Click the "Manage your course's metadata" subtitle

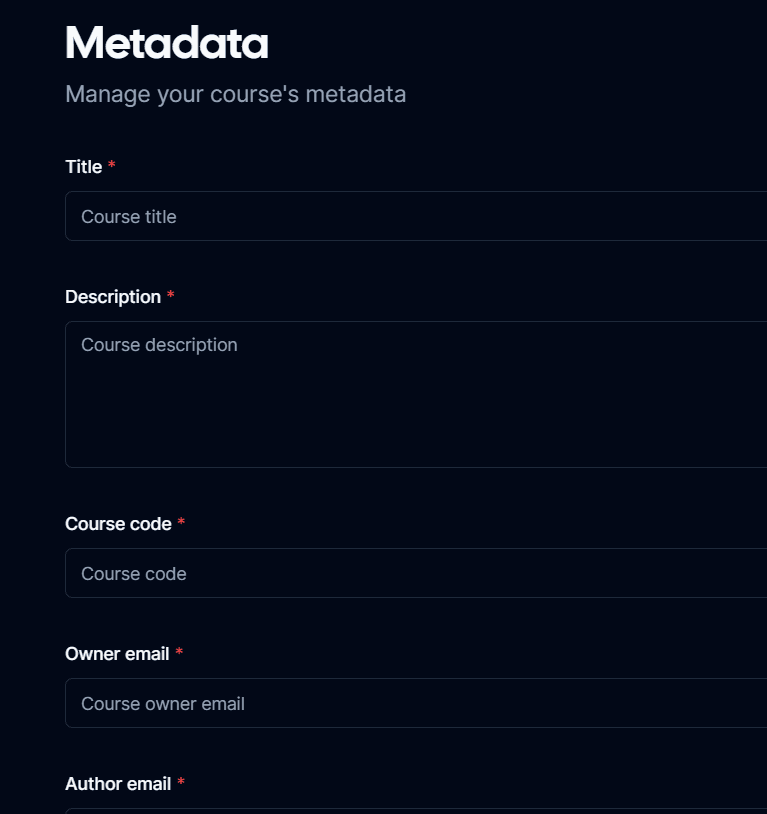236,94
